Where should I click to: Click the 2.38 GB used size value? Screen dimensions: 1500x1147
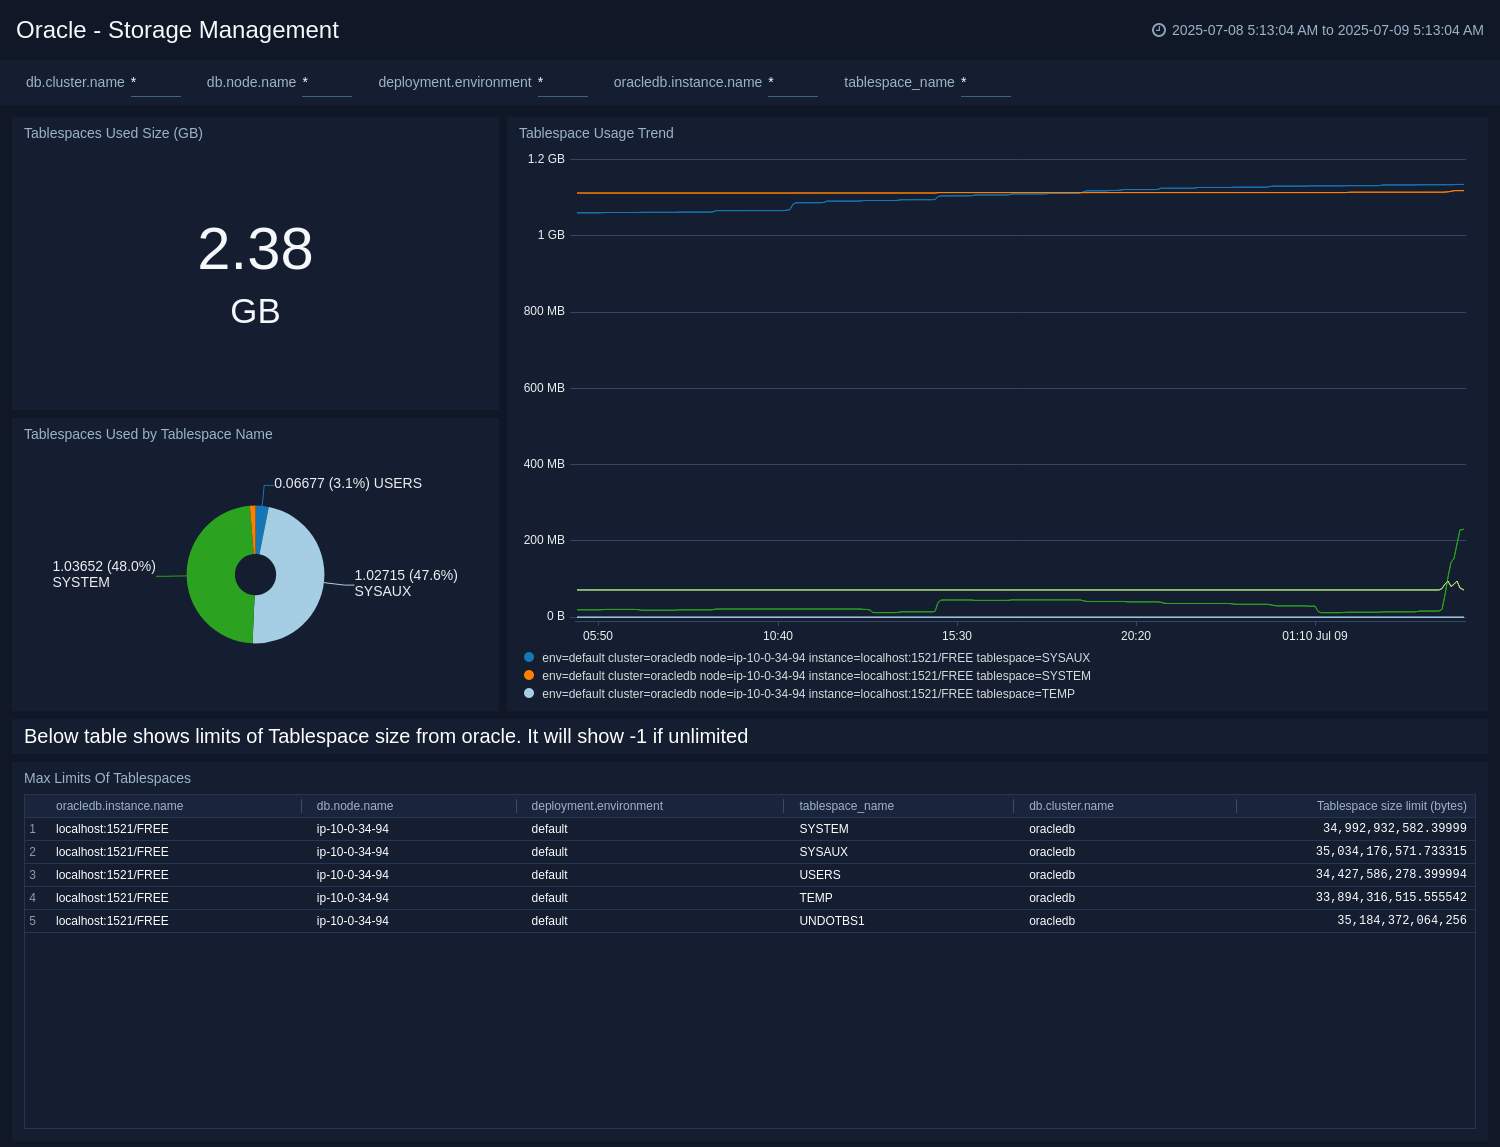click(255, 274)
